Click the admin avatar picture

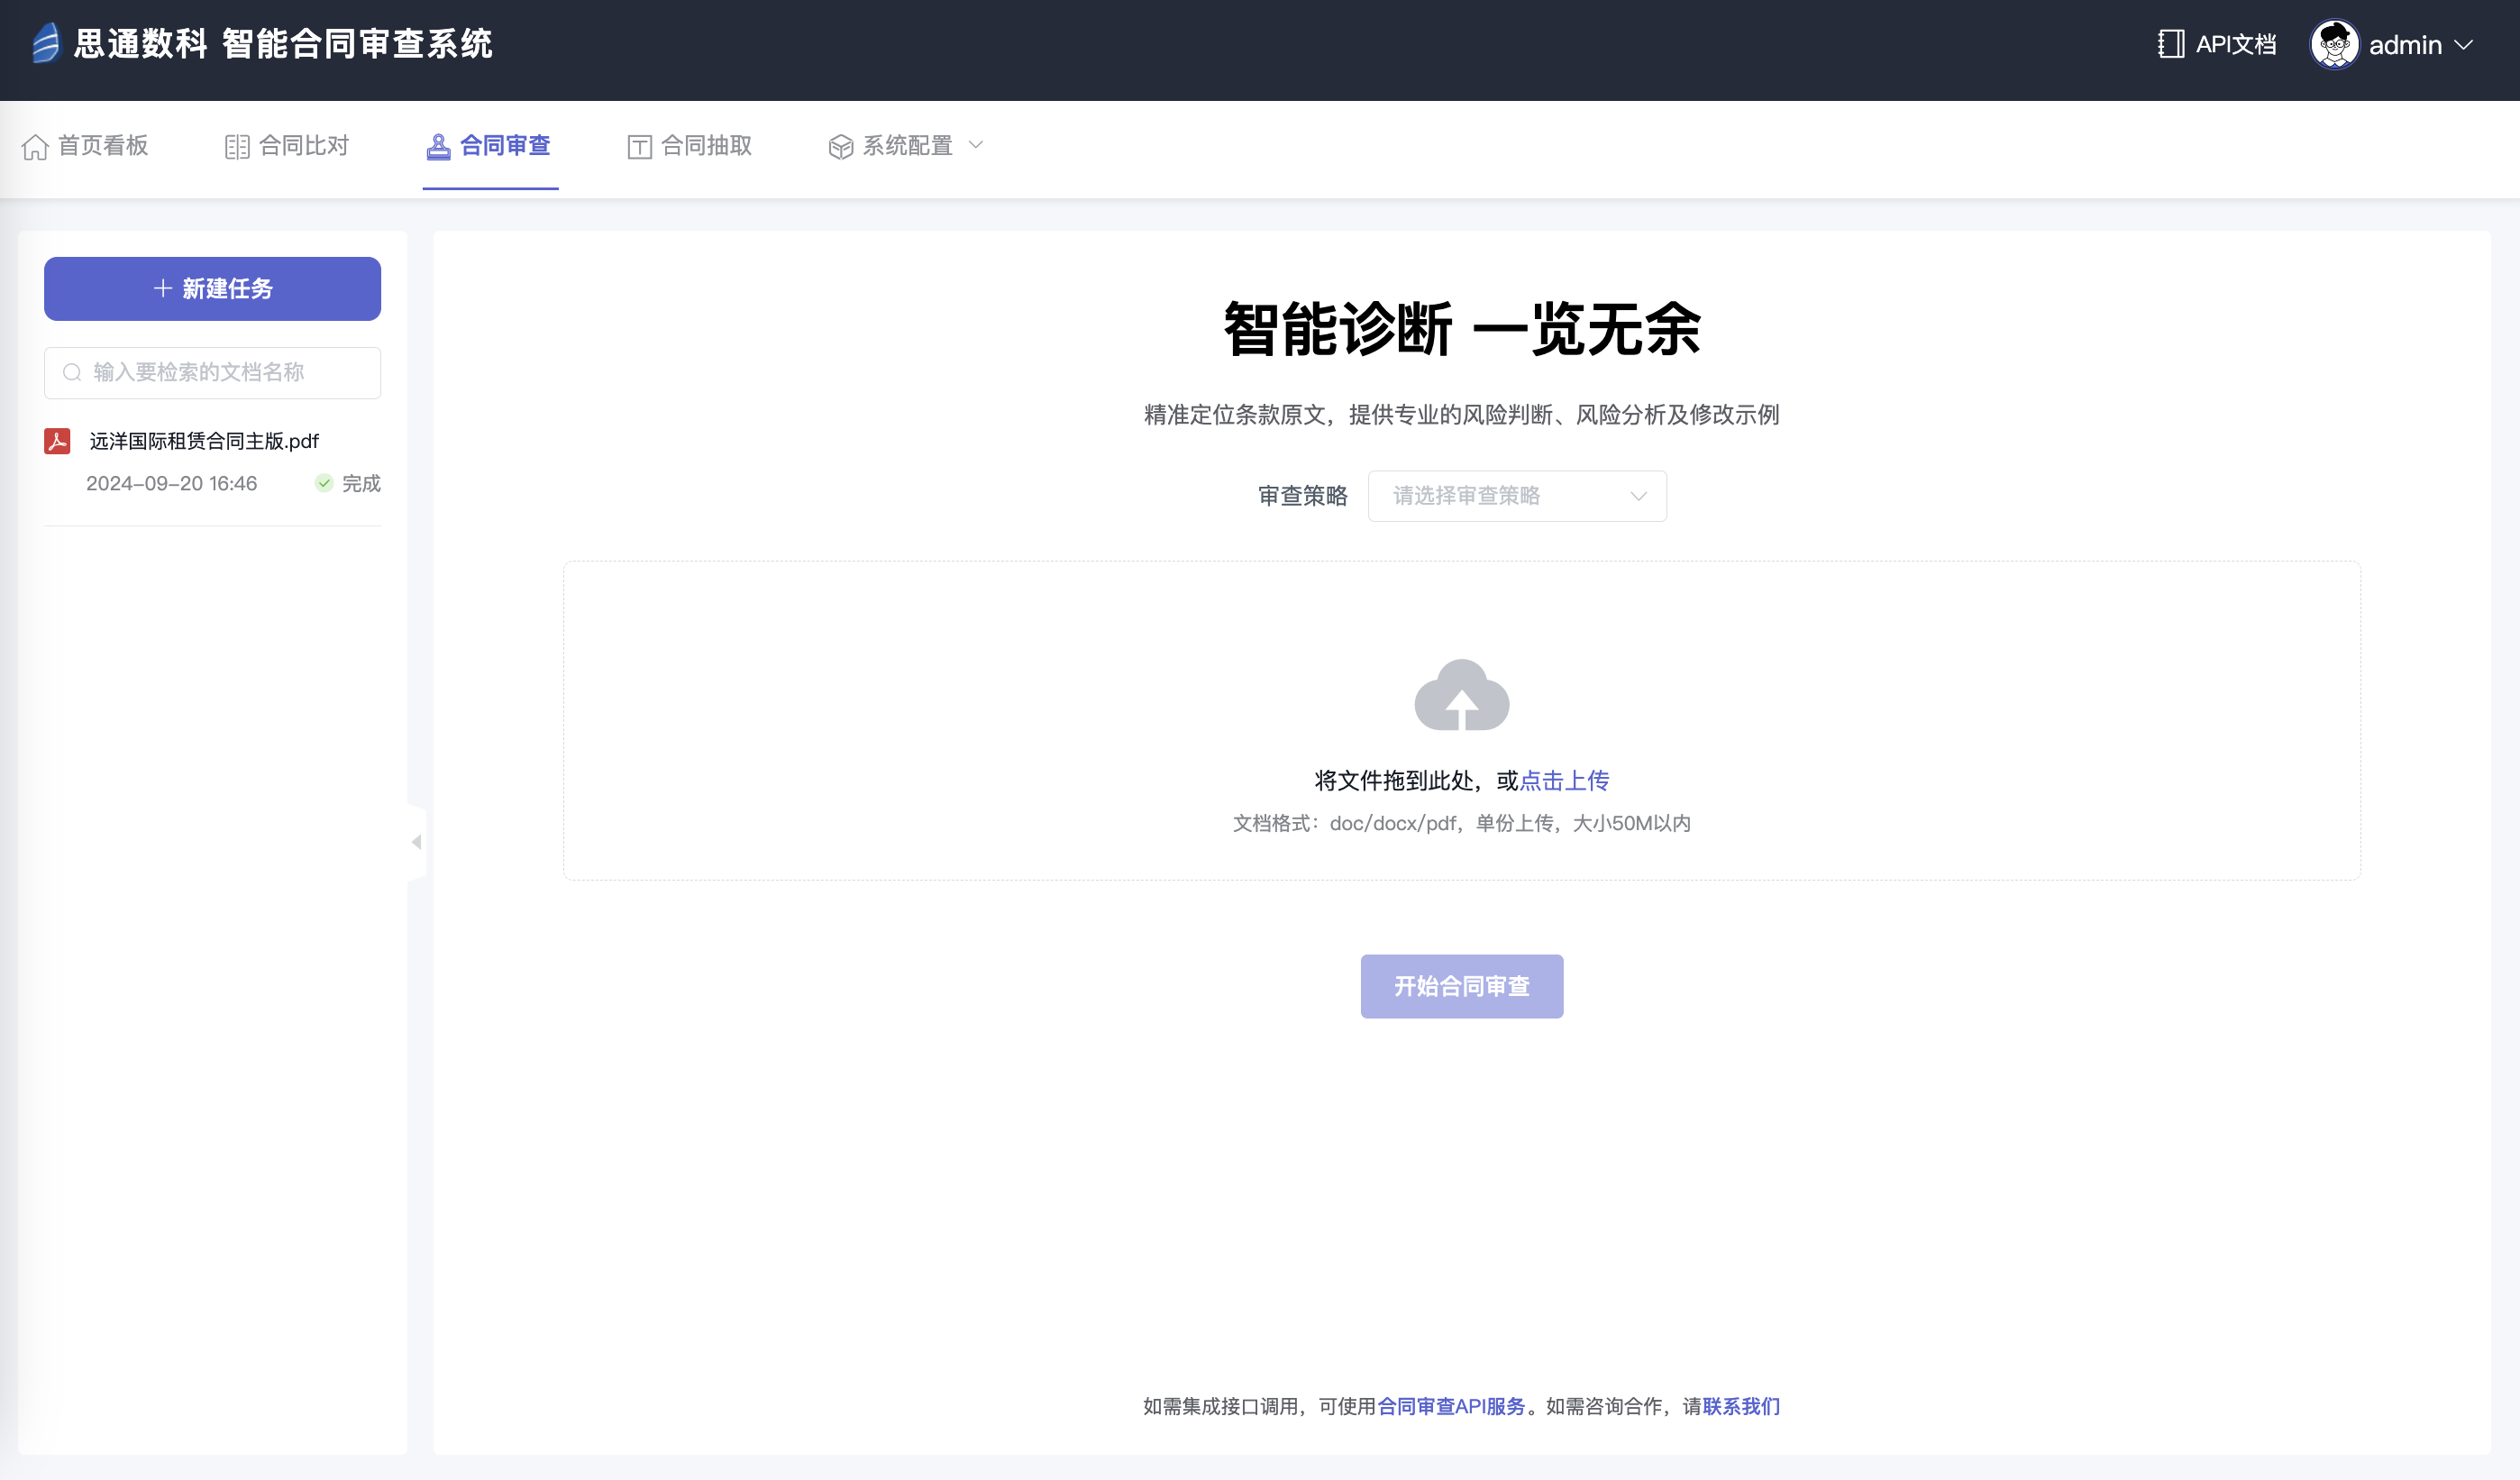coord(2334,45)
